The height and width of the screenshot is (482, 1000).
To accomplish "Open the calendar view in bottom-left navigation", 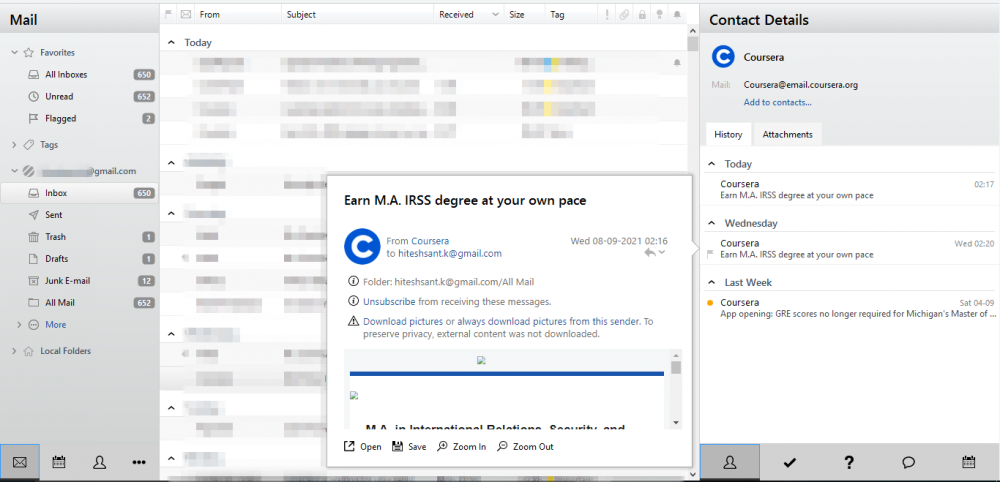I will click(59, 462).
